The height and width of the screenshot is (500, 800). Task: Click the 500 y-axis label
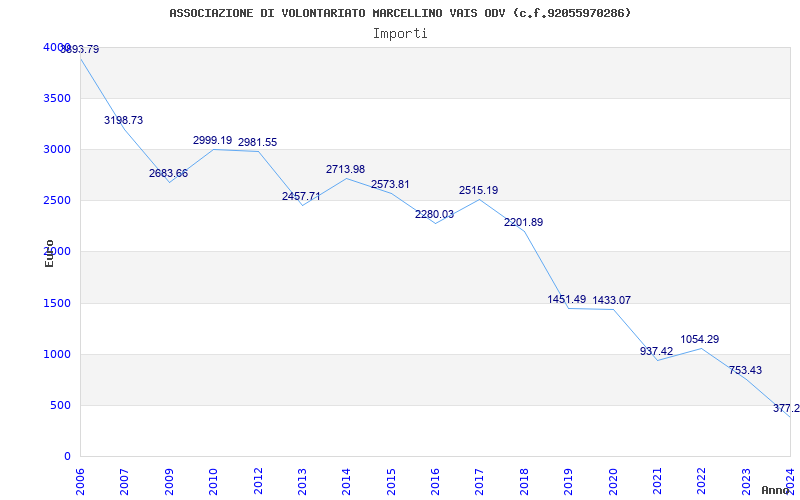pyautogui.click(x=59, y=405)
